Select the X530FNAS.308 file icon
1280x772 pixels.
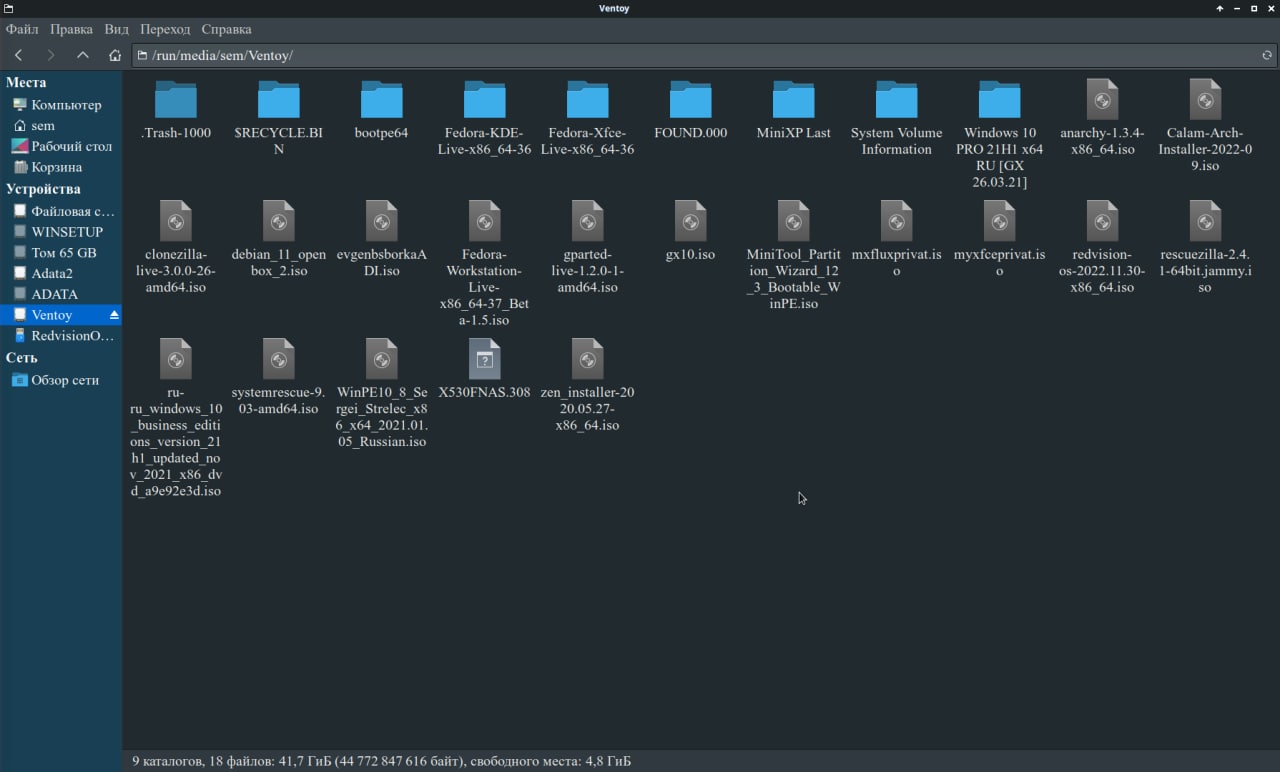[485, 359]
